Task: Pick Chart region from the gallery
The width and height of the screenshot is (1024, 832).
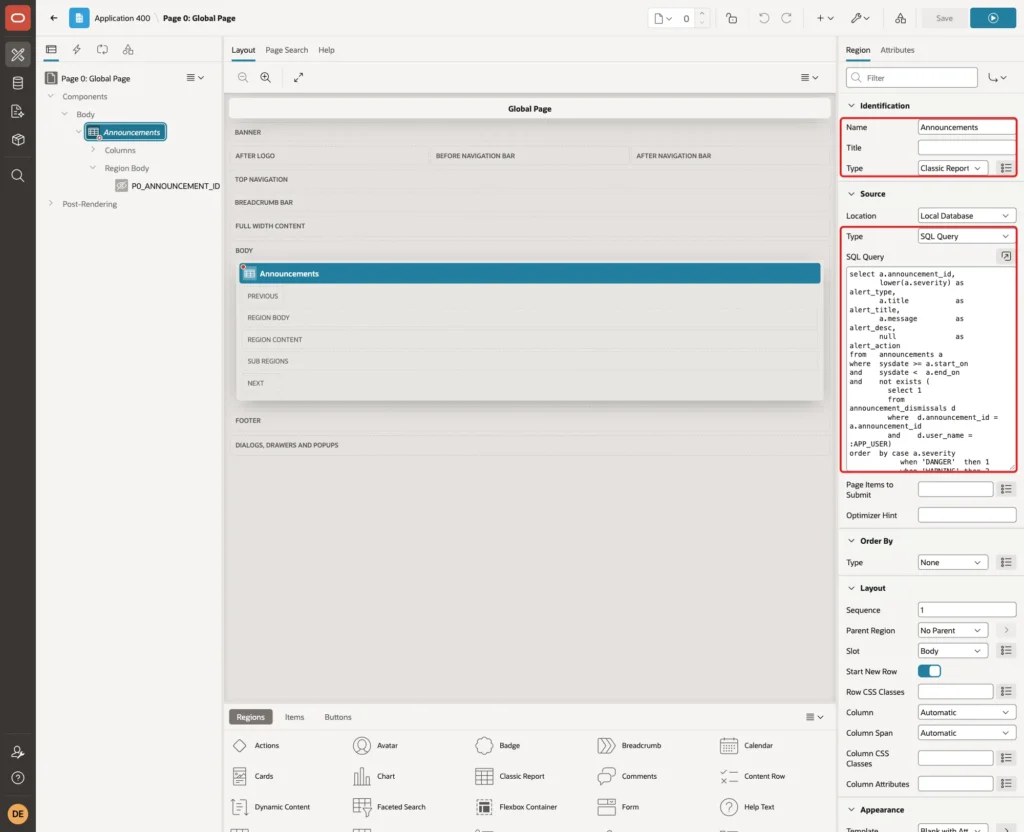Action: click(374, 776)
